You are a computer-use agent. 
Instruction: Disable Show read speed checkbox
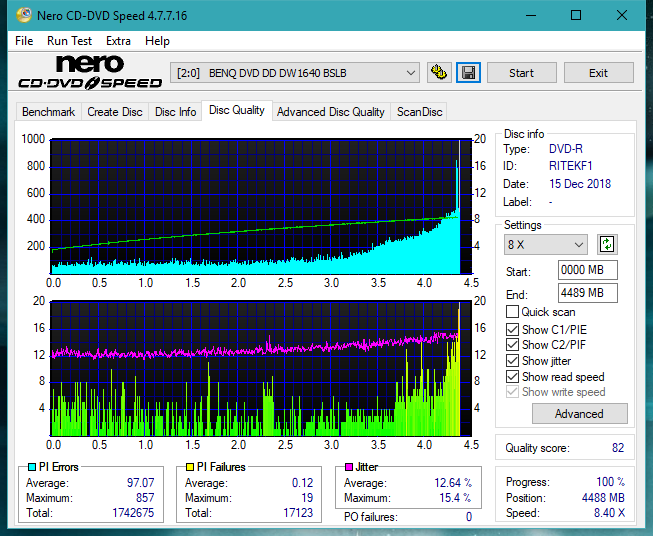[512, 376]
